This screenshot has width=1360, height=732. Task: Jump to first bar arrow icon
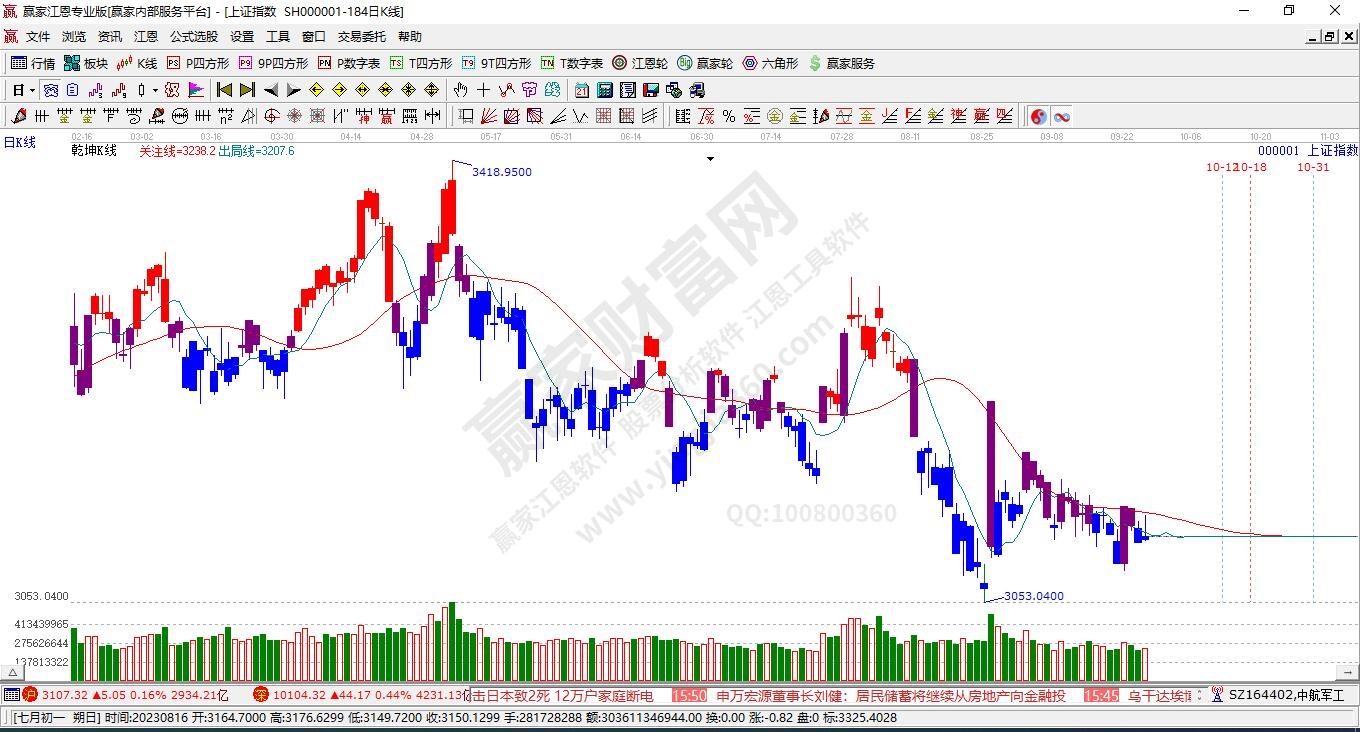[x=224, y=90]
